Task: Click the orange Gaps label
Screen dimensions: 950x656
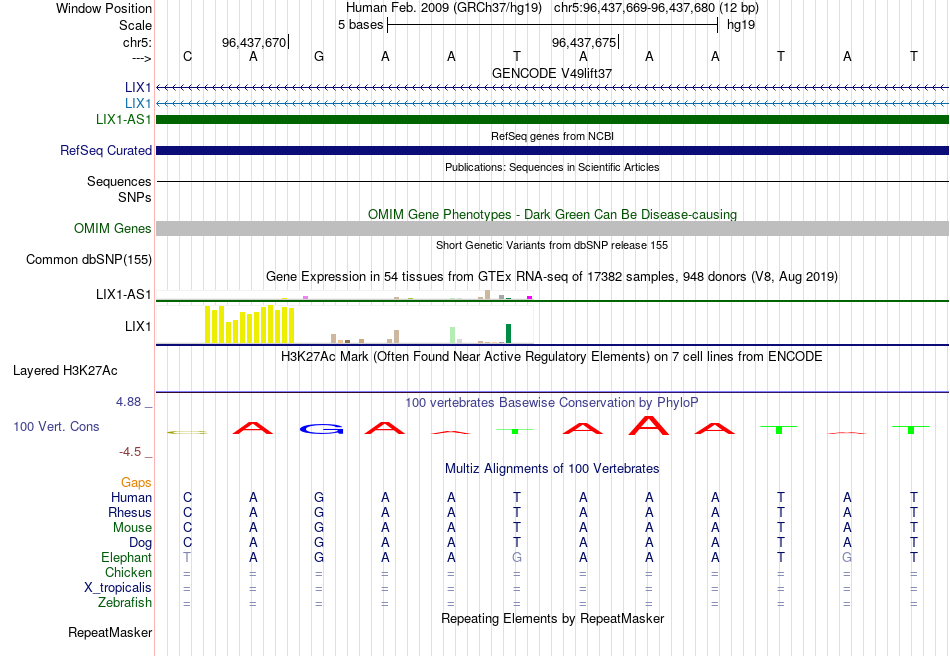Action: pyautogui.click(x=136, y=483)
